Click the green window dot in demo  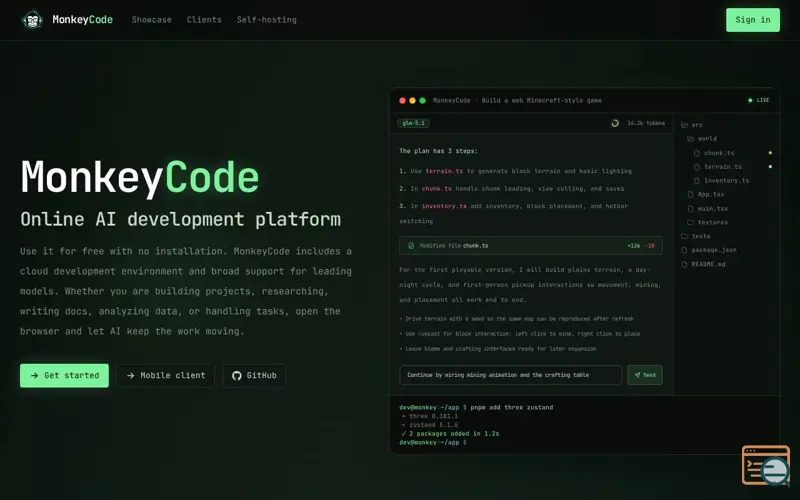pyautogui.click(x=422, y=101)
